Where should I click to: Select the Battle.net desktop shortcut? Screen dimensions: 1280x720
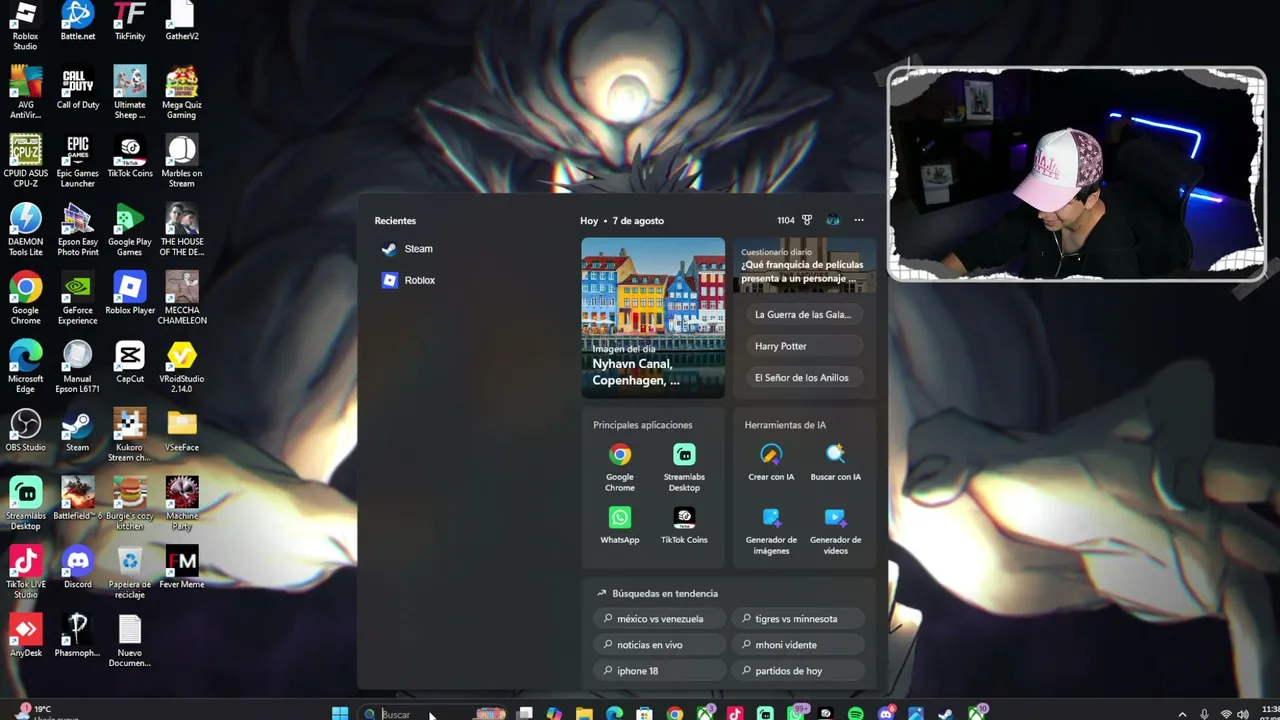(78, 21)
